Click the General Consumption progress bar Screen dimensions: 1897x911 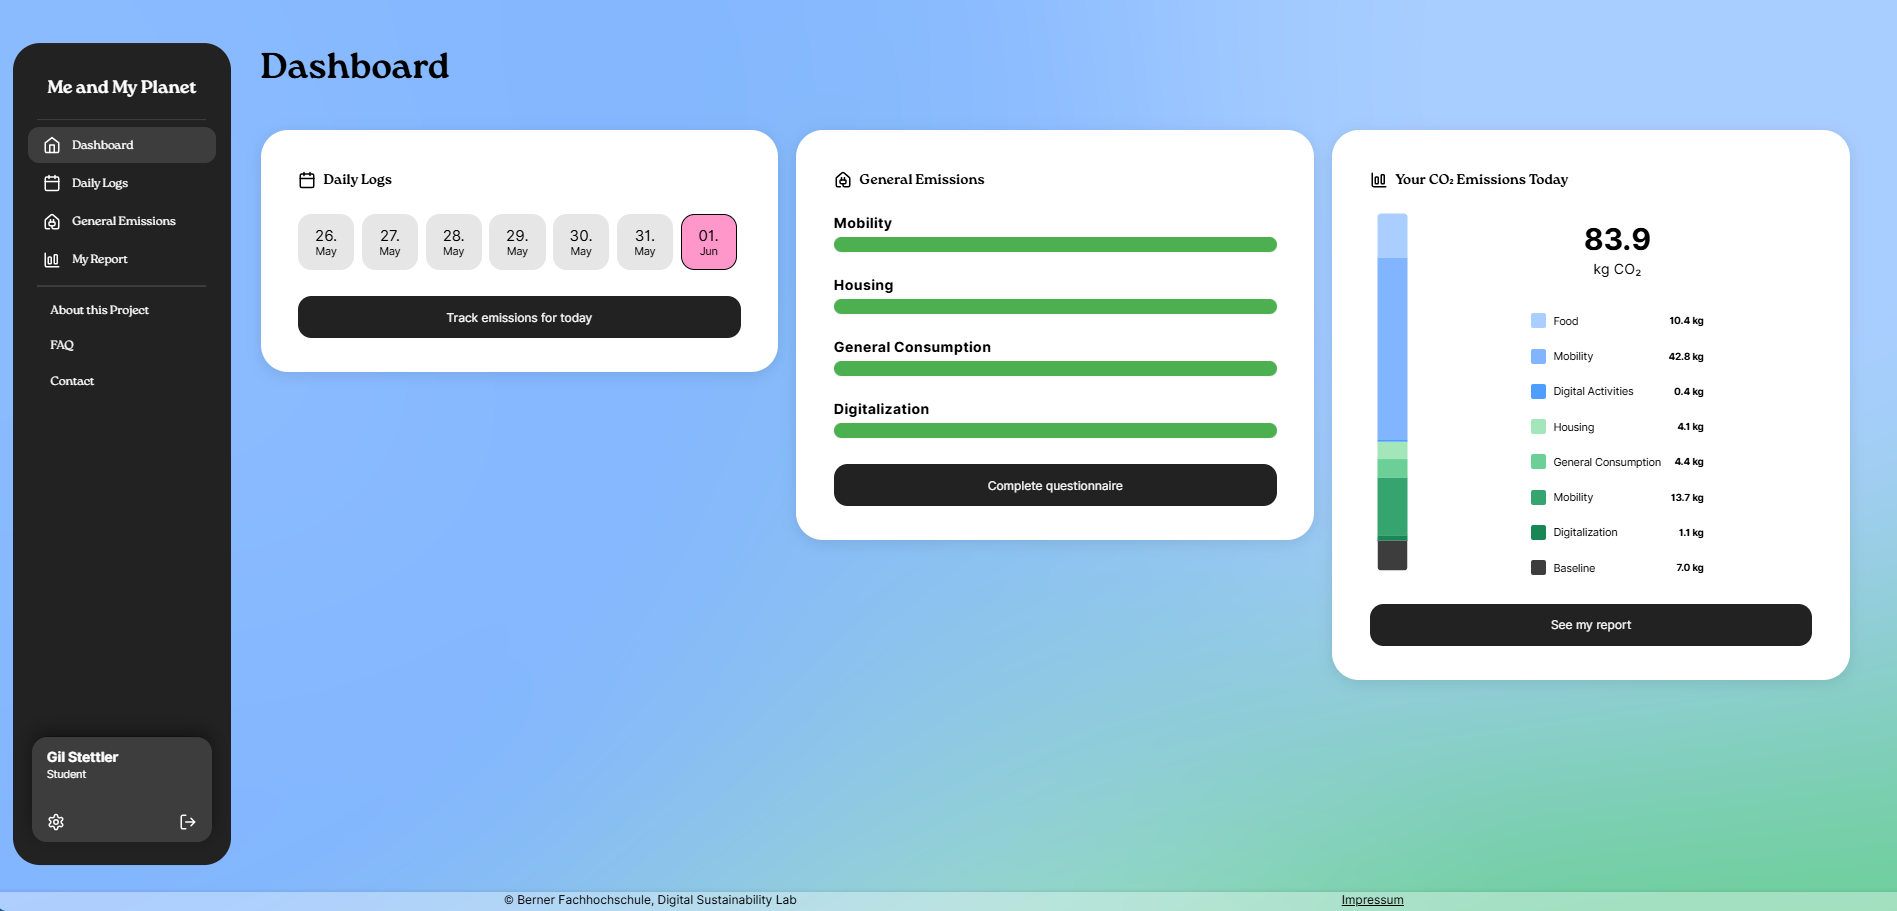tap(1055, 369)
